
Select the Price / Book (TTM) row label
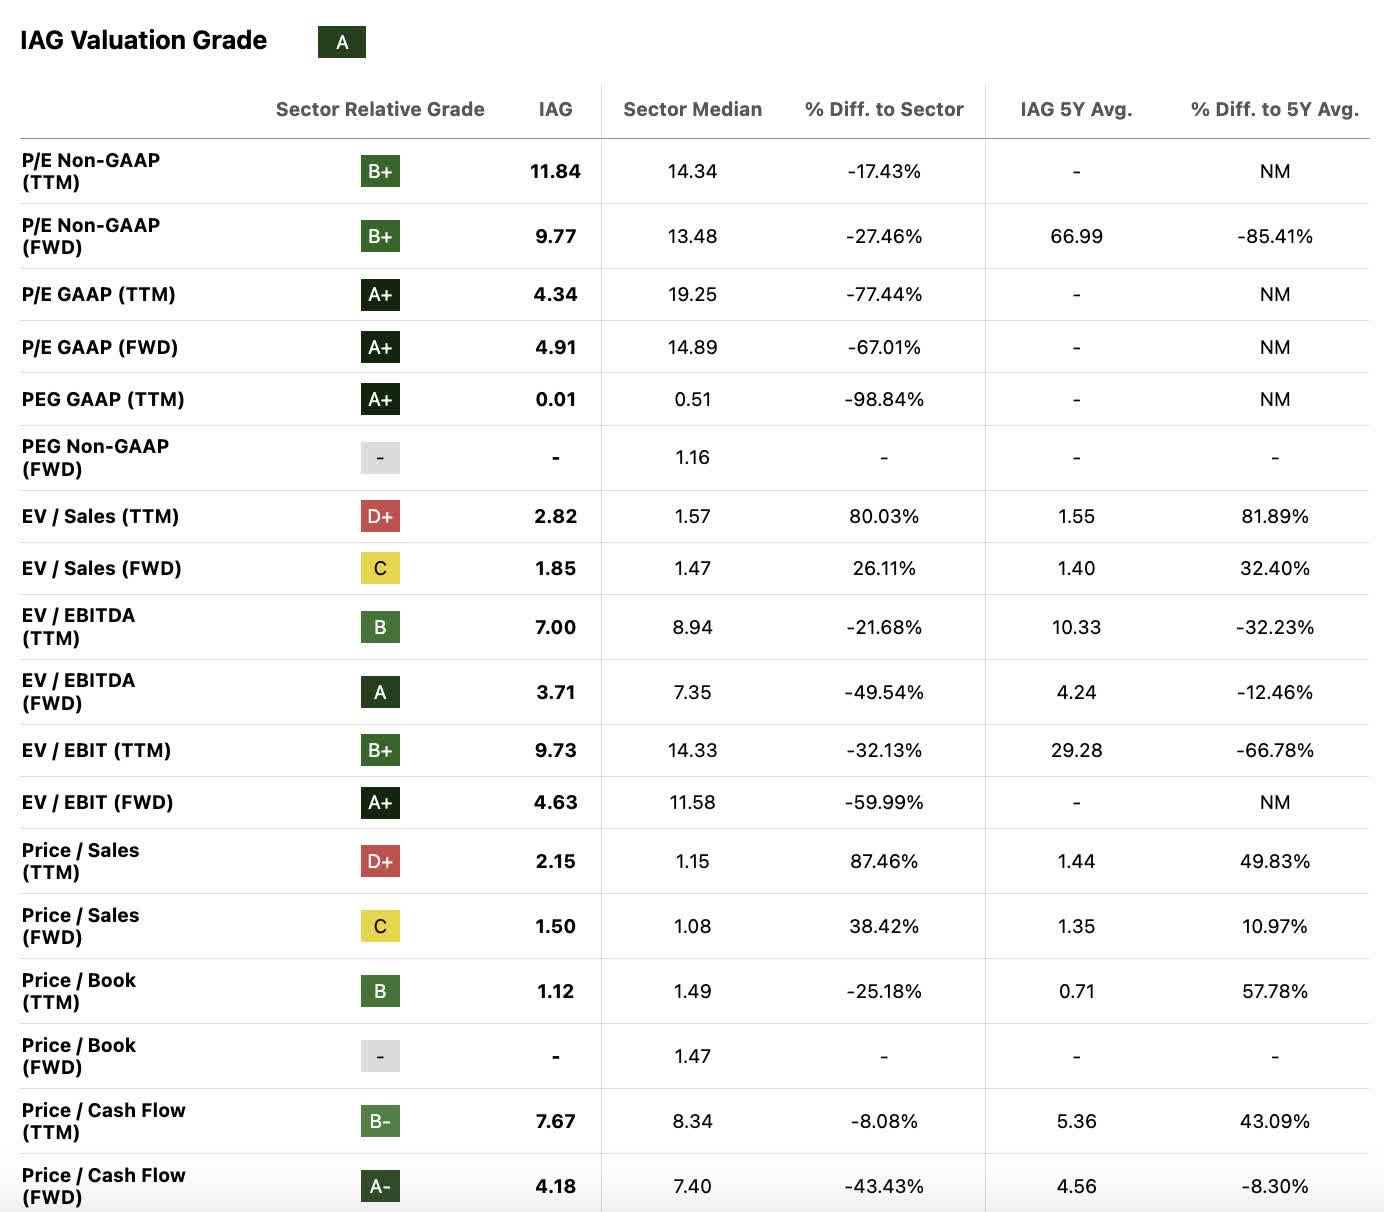[79, 991]
